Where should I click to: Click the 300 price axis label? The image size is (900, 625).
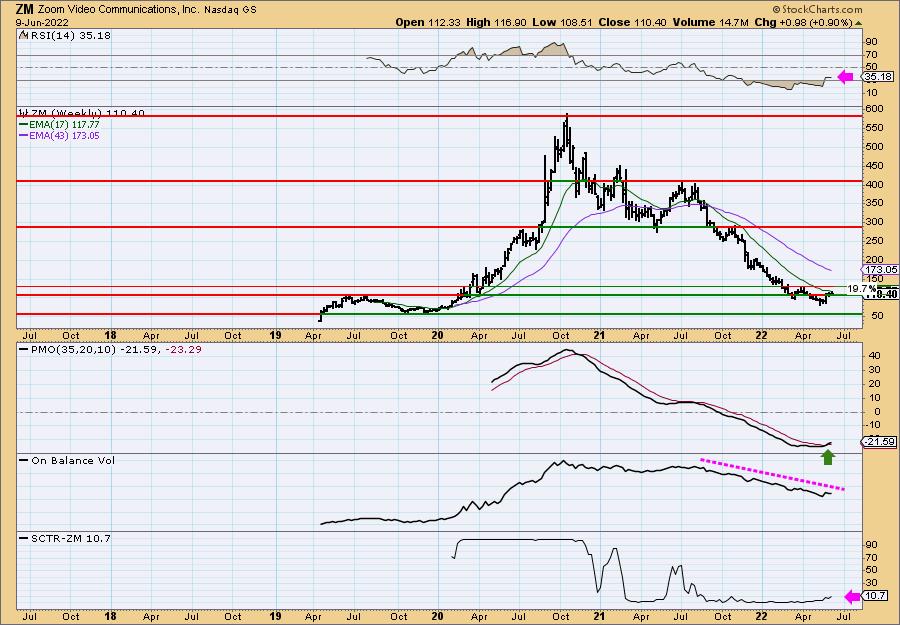[x=874, y=222]
